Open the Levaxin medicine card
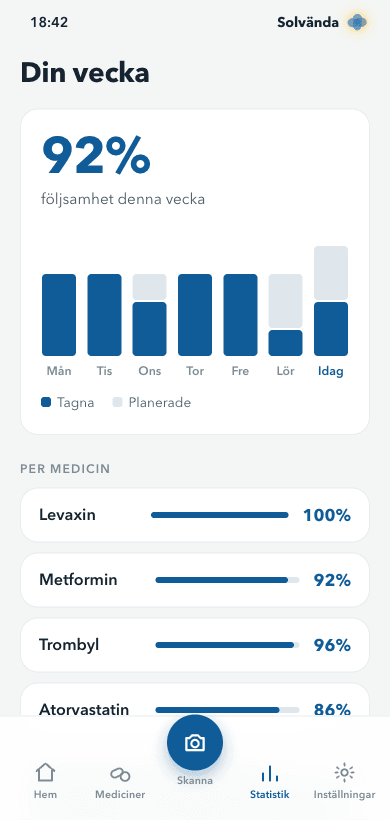The height and width of the screenshot is (820, 390). point(195,515)
